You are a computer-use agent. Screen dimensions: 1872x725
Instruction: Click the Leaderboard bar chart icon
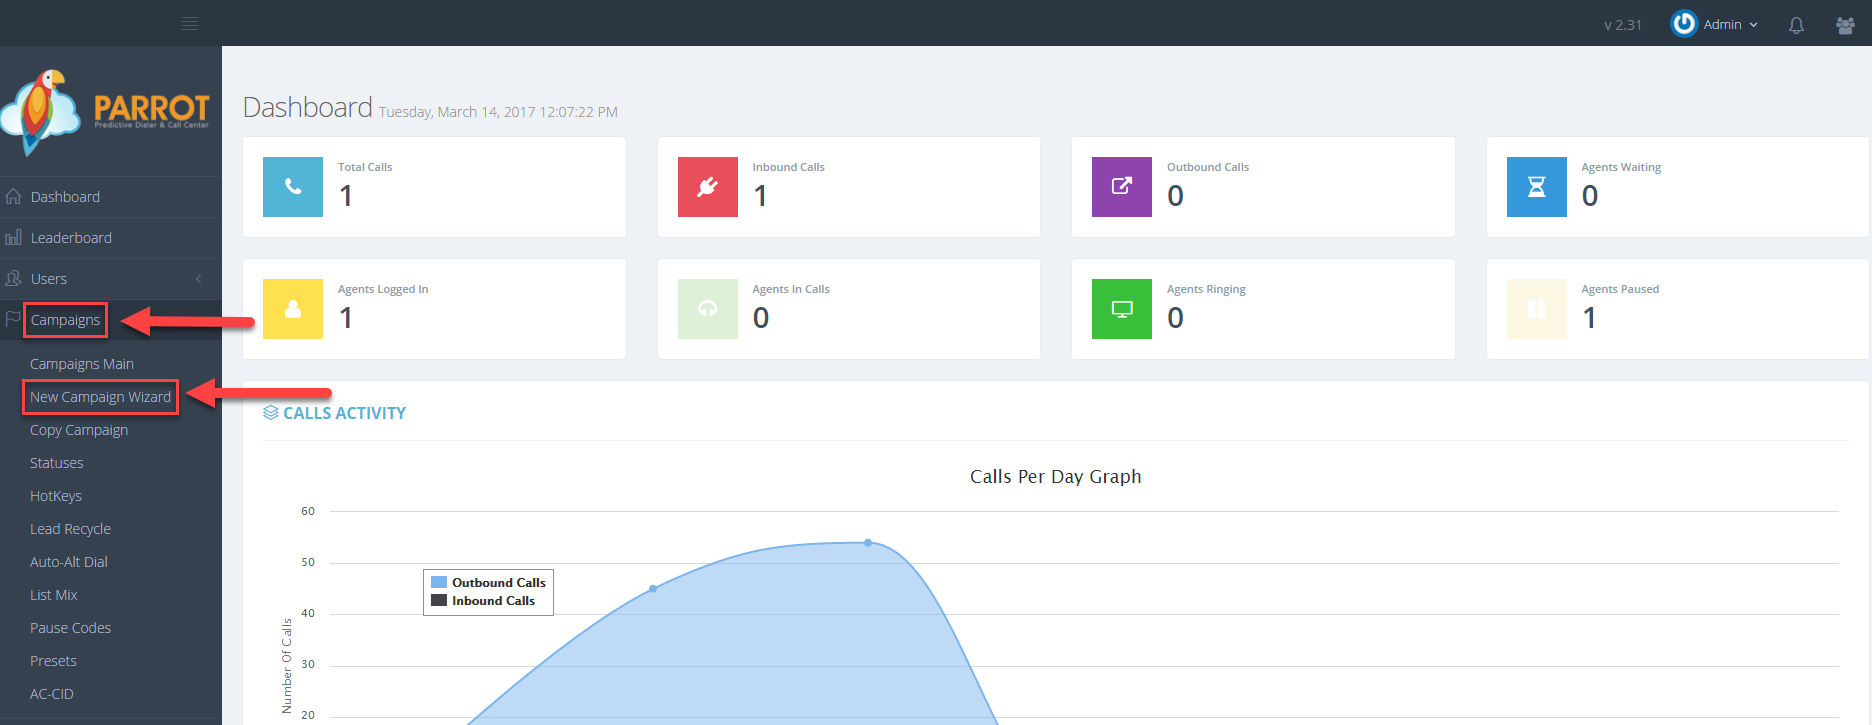tap(13, 238)
